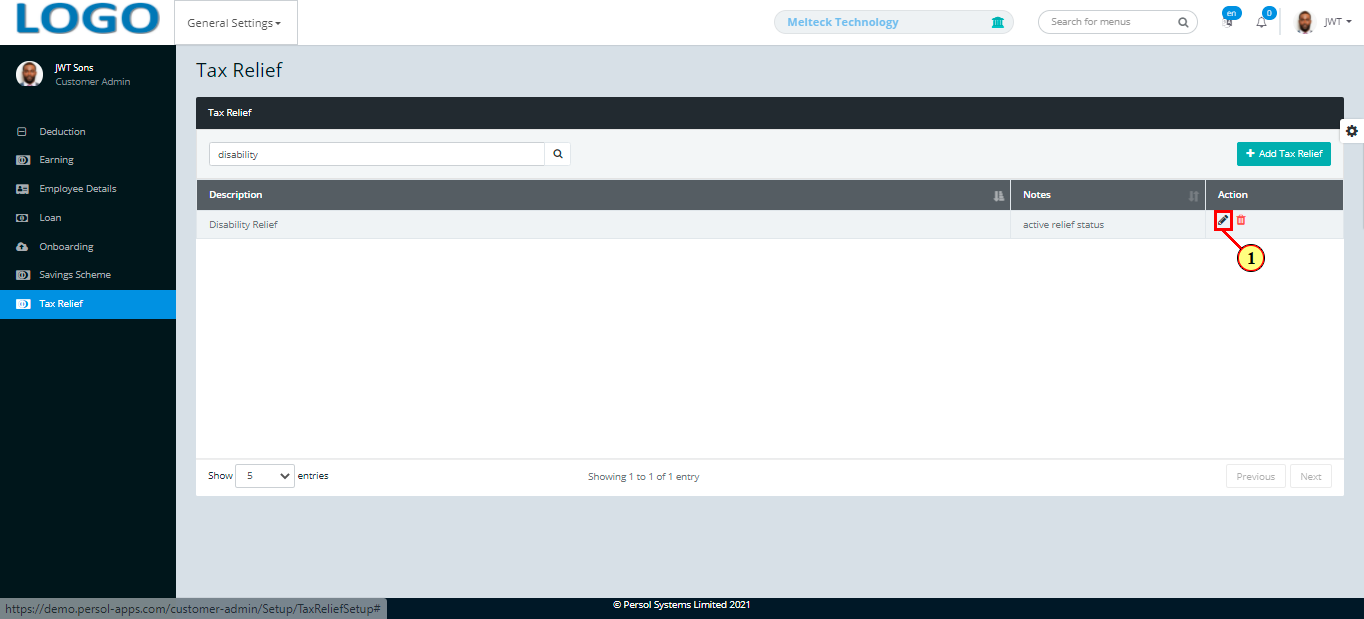Click the 'Disability Relief' table cell
The height and width of the screenshot is (619, 1364).
pos(603,225)
